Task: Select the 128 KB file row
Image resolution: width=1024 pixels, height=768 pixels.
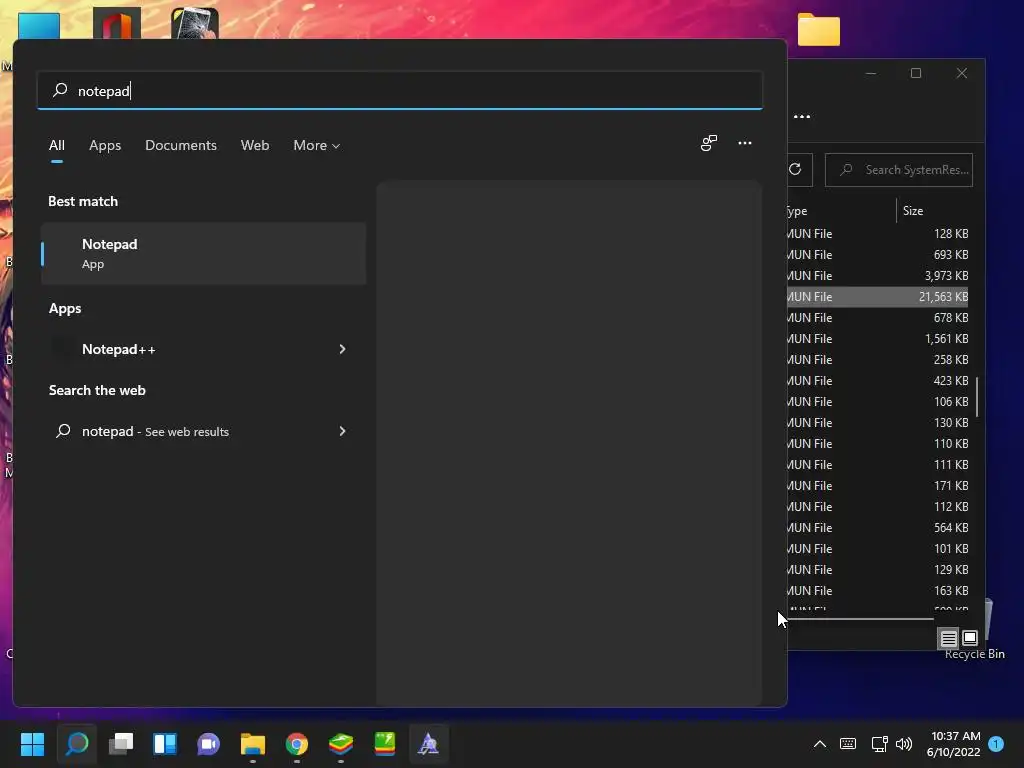Action: point(878,233)
